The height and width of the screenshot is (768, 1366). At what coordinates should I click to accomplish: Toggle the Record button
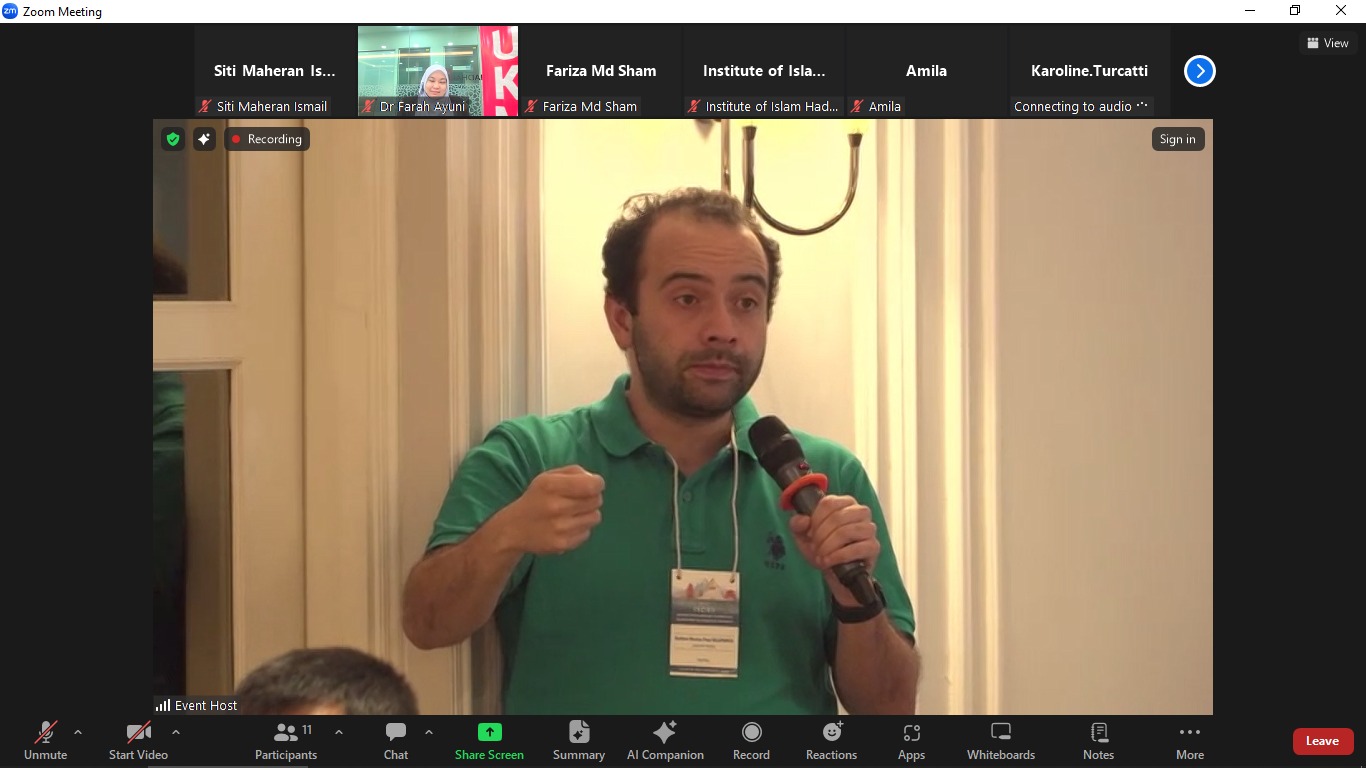pos(751,741)
